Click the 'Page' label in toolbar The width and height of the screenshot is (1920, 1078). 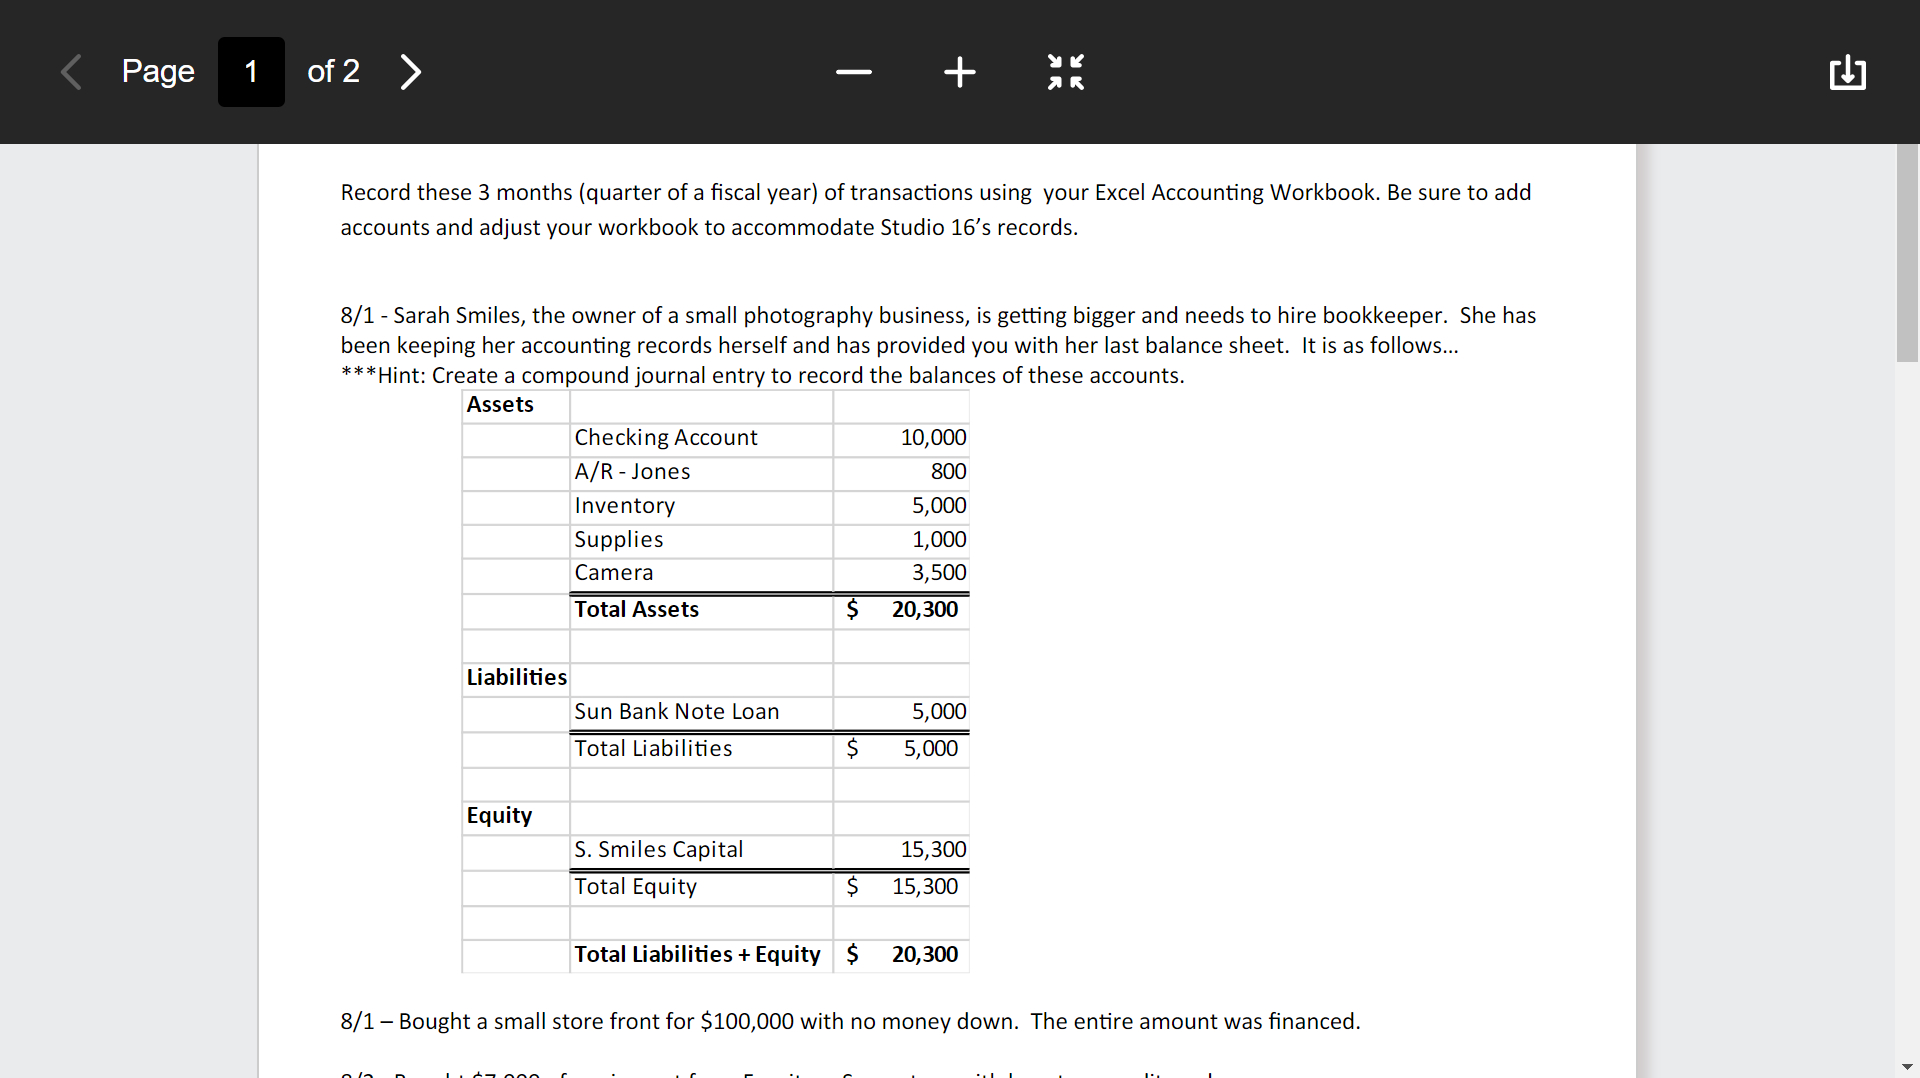pyautogui.click(x=158, y=72)
